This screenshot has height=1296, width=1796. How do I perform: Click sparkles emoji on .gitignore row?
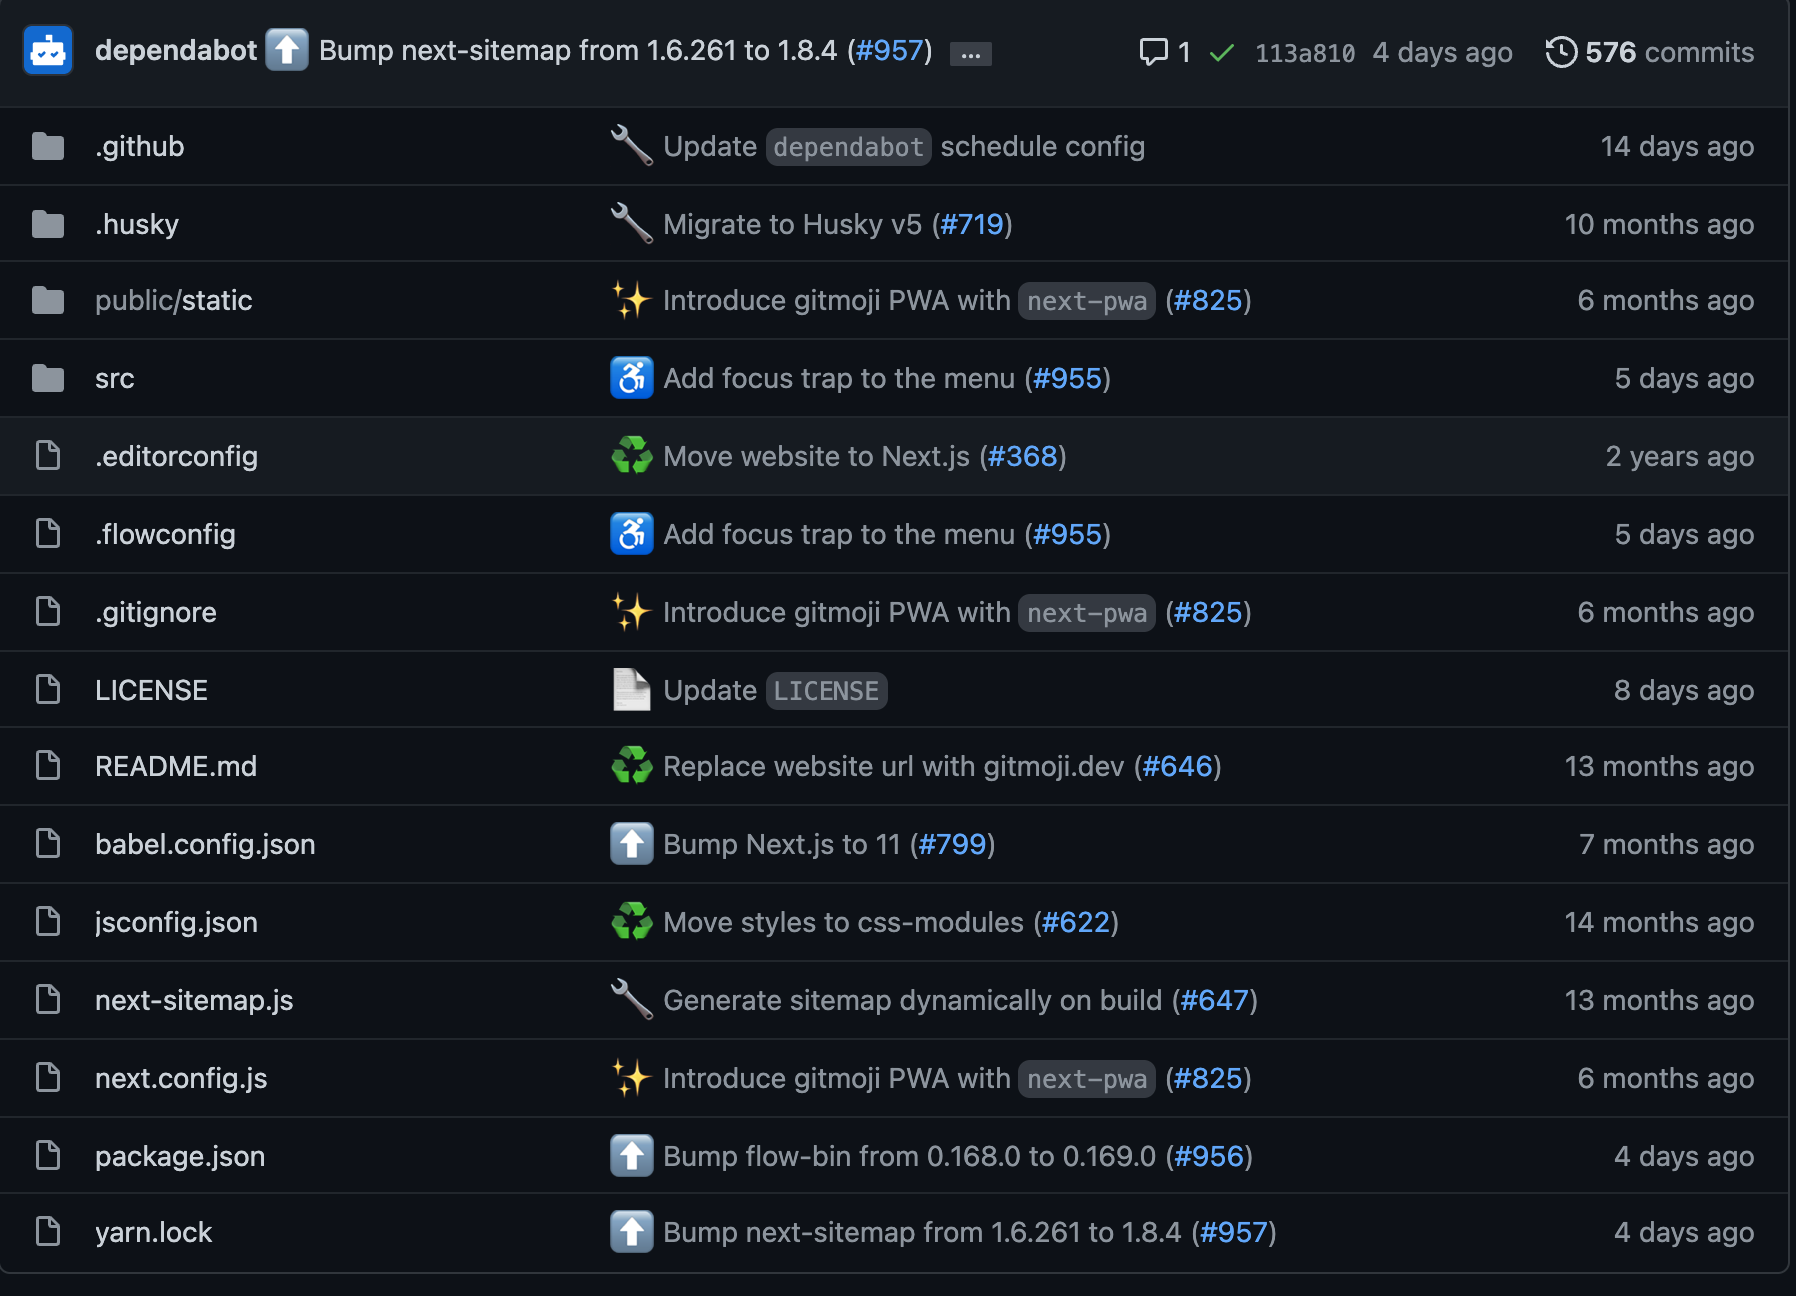[x=632, y=612]
